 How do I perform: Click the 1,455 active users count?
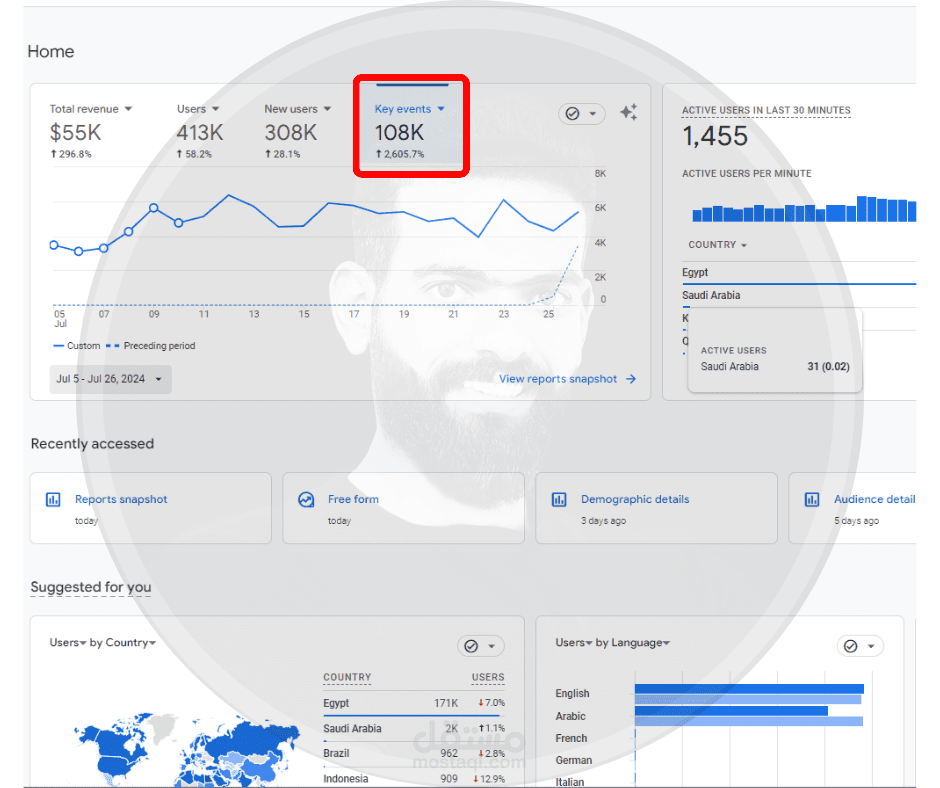715,136
